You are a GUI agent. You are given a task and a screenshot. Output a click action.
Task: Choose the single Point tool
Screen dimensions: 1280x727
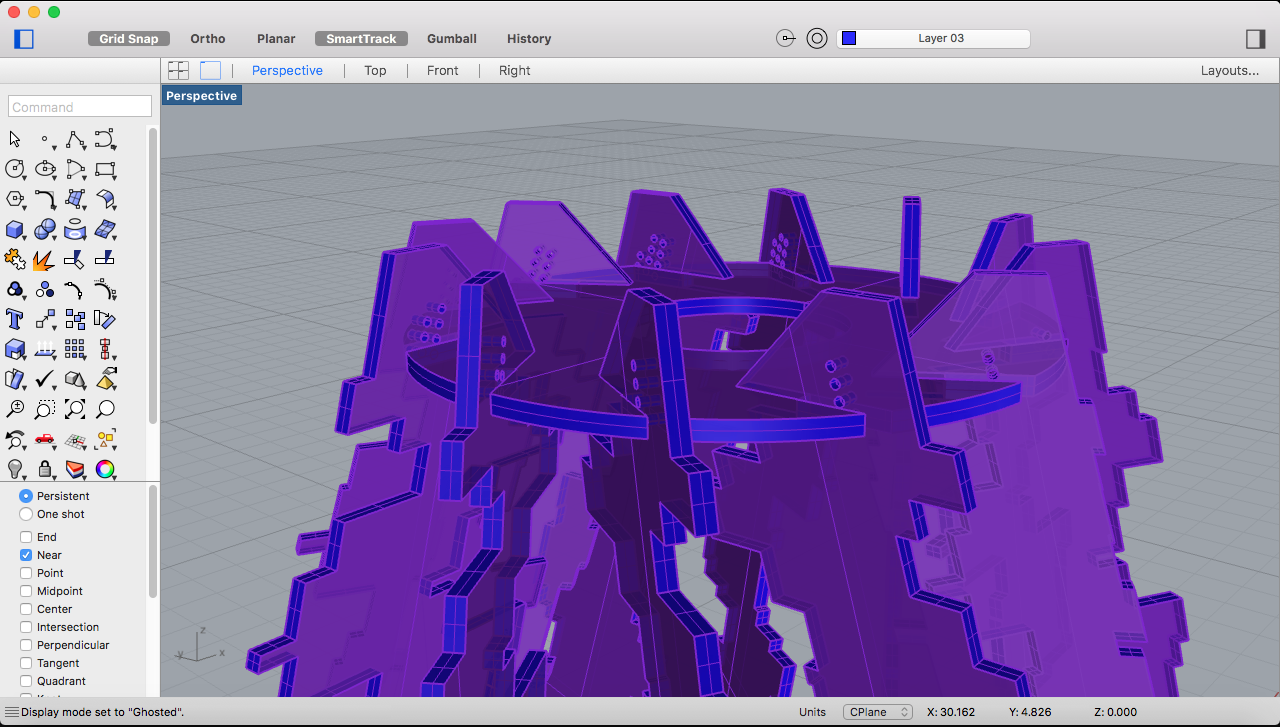pyautogui.click(x=45, y=139)
